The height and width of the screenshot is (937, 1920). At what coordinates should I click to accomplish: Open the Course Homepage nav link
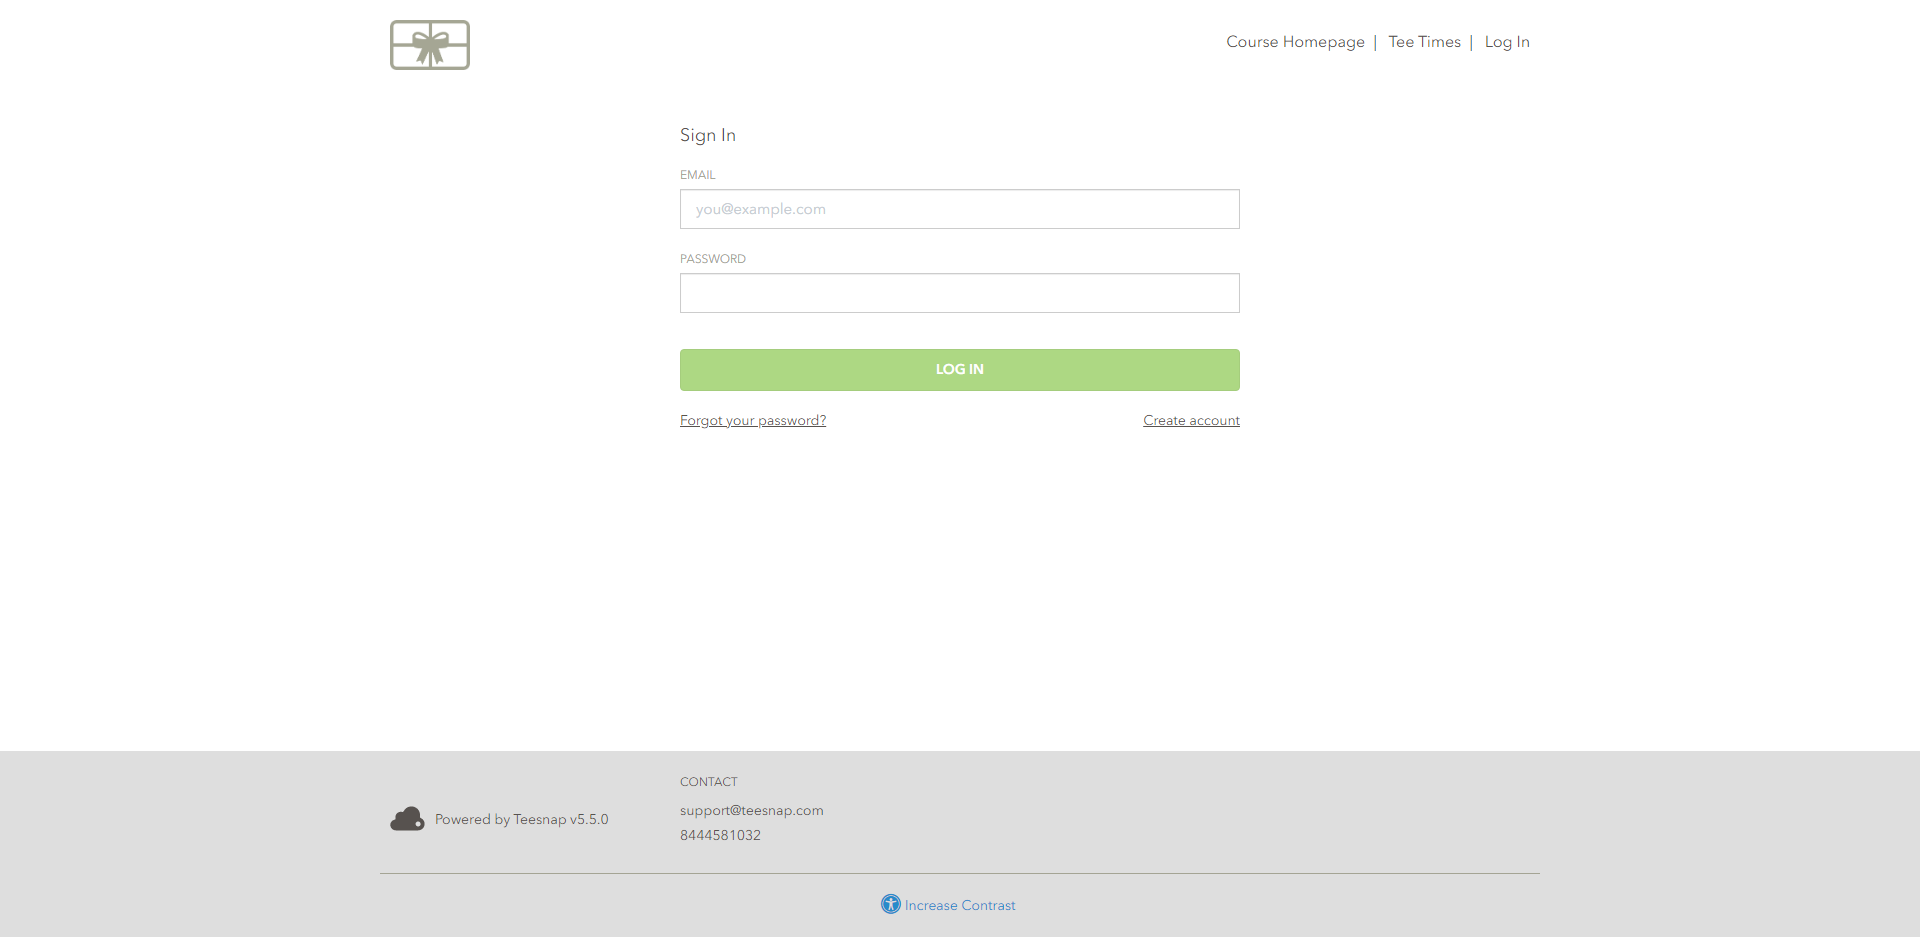click(1295, 42)
